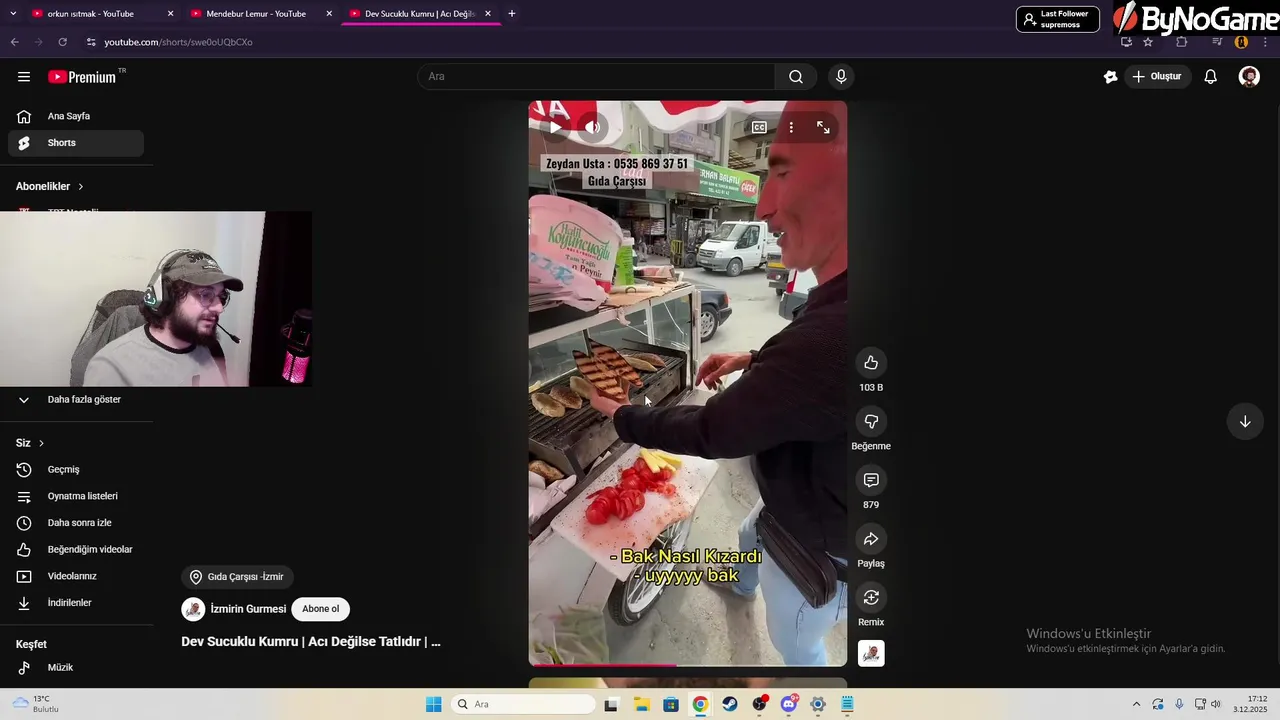Image resolution: width=1280 pixels, height=720 pixels.
Task: Click the search magnifier button
Action: pyautogui.click(x=796, y=77)
